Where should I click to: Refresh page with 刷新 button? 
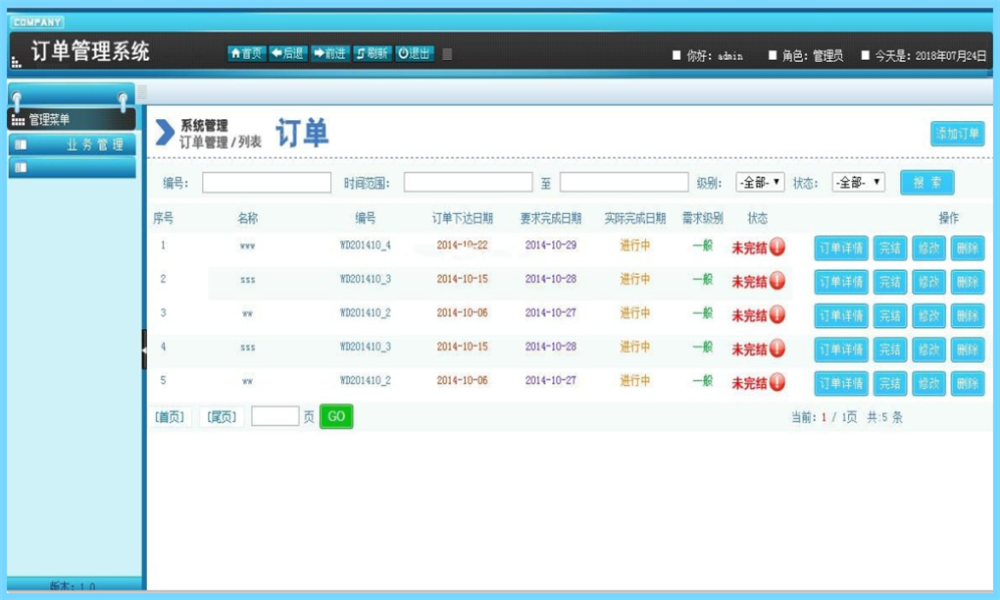tap(372, 54)
